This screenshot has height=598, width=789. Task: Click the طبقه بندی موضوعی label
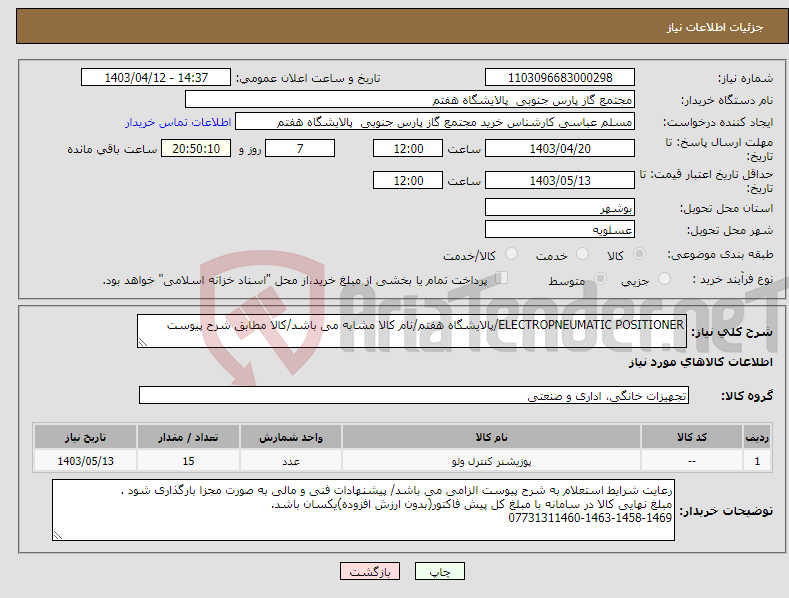(x=720, y=255)
